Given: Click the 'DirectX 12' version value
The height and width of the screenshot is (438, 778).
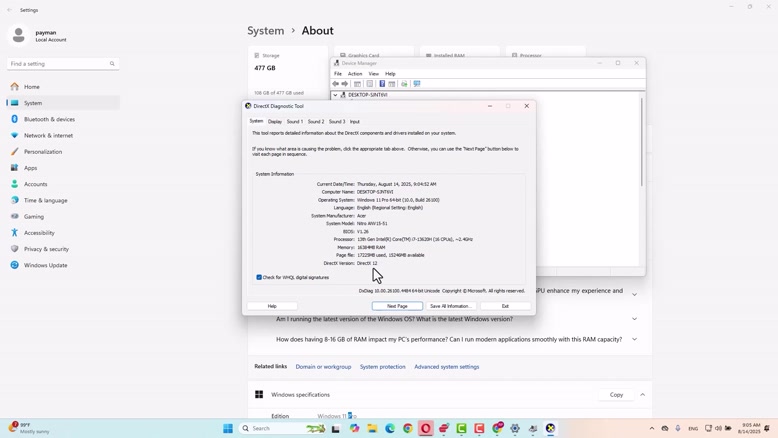Looking at the screenshot, I should pyautogui.click(x=367, y=263).
